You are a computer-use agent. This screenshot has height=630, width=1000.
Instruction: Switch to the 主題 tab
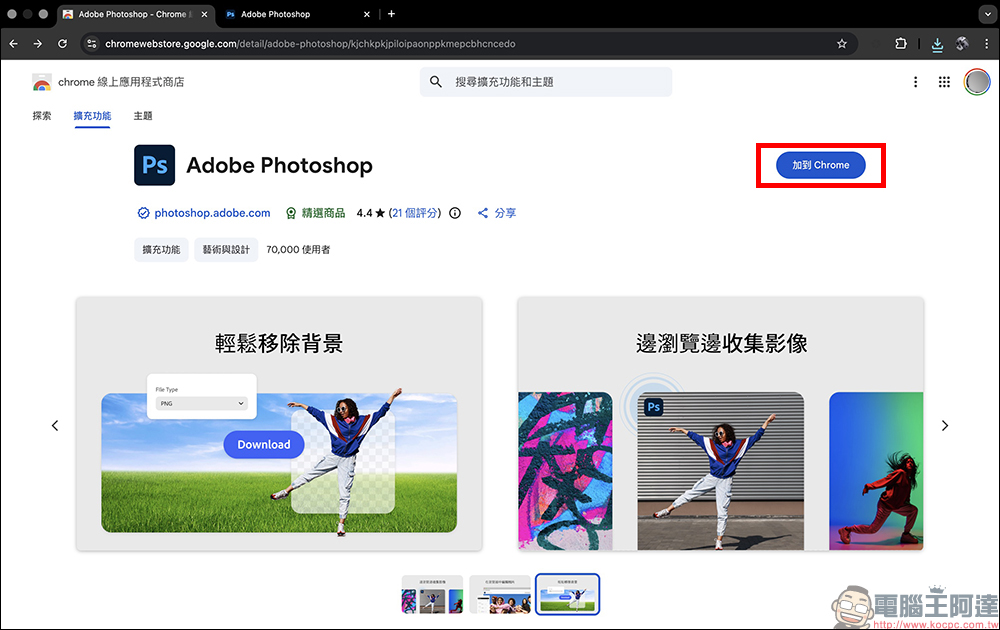coord(142,116)
